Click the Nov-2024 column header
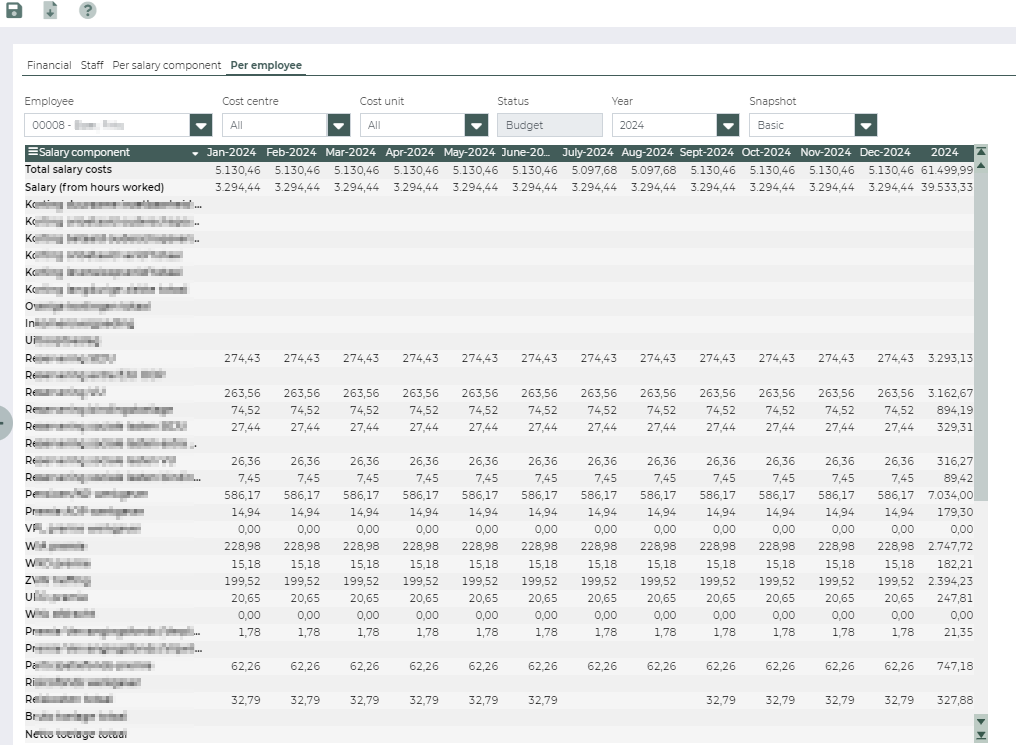 (826, 152)
